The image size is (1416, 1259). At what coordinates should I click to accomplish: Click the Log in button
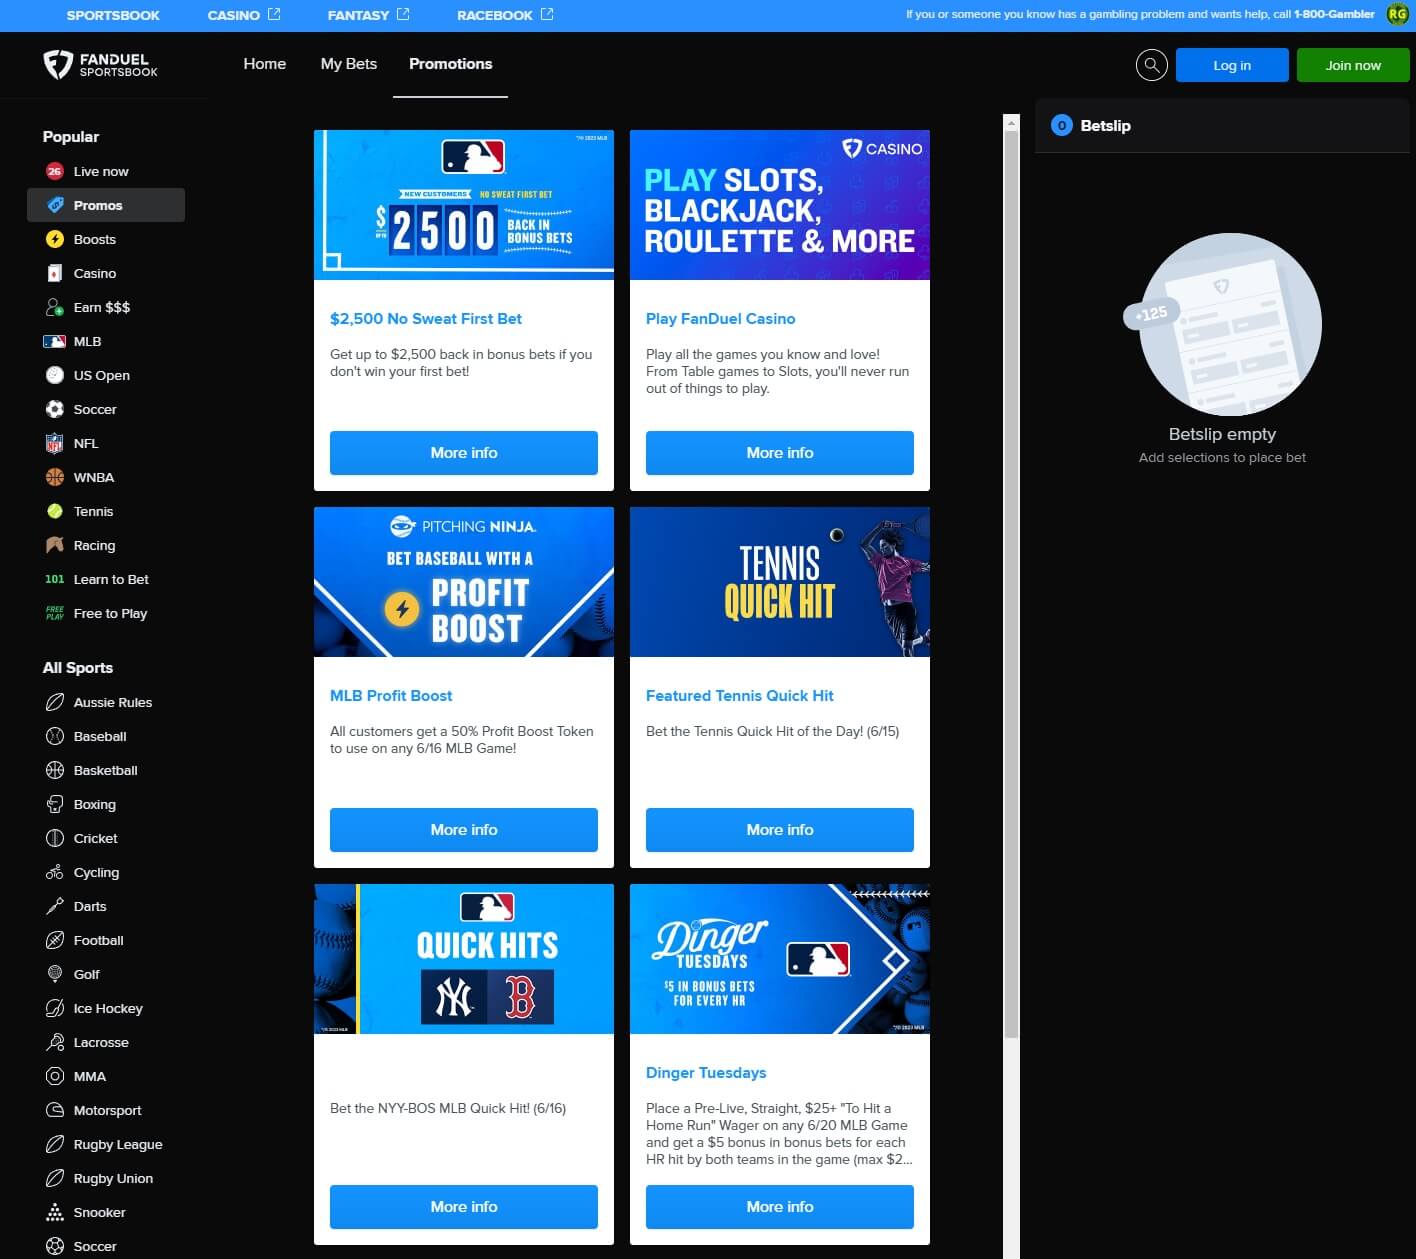pyautogui.click(x=1232, y=65)
